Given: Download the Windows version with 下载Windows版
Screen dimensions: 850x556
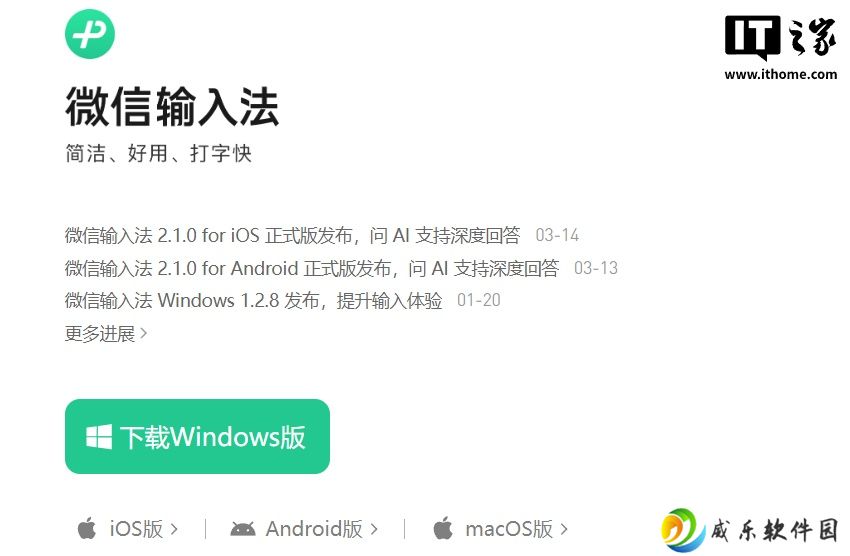Looking at the screenshot, I should [197, 437].
